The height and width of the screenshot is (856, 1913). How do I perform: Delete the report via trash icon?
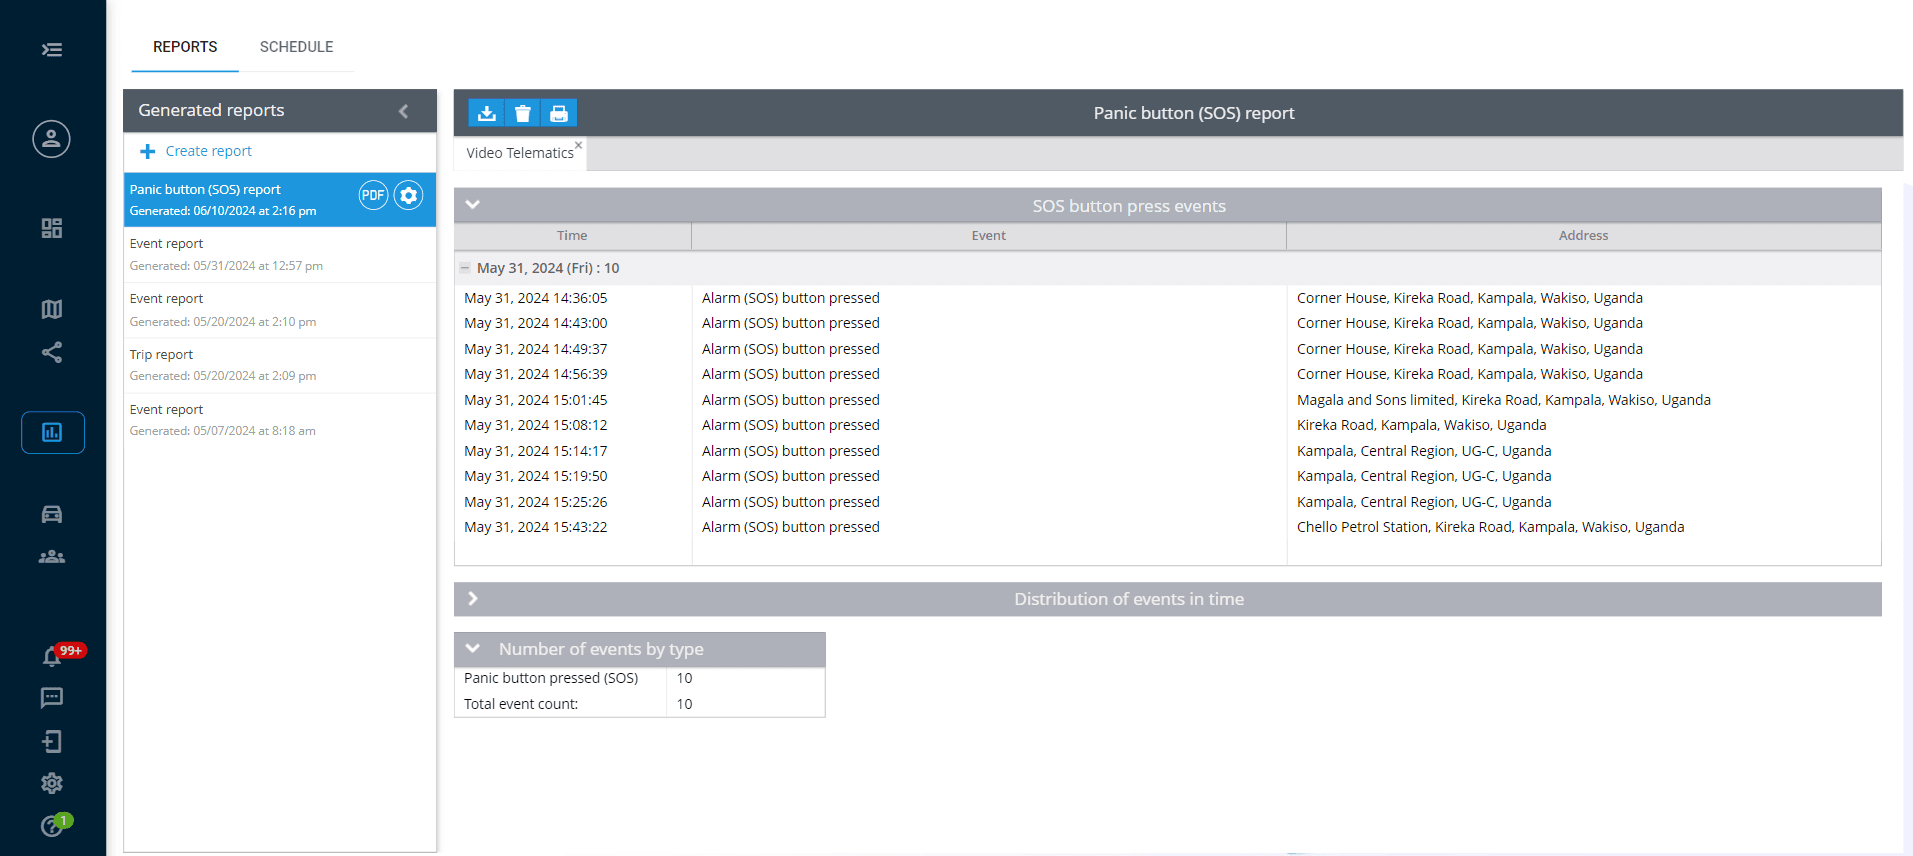tap(523, 113)
